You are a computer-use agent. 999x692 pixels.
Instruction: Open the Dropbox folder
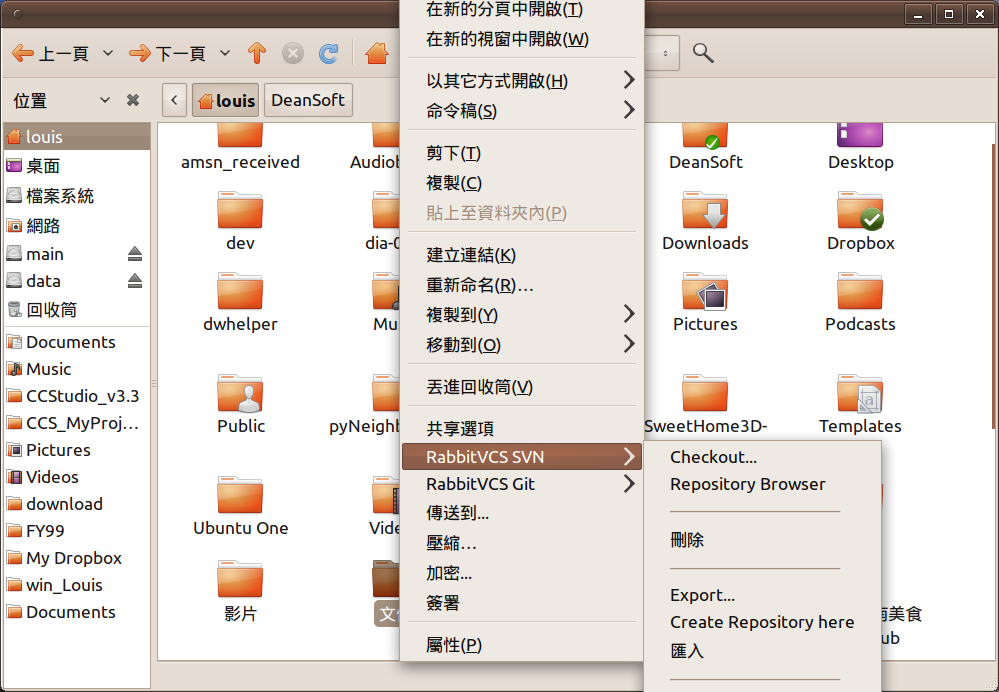point(860,220)
